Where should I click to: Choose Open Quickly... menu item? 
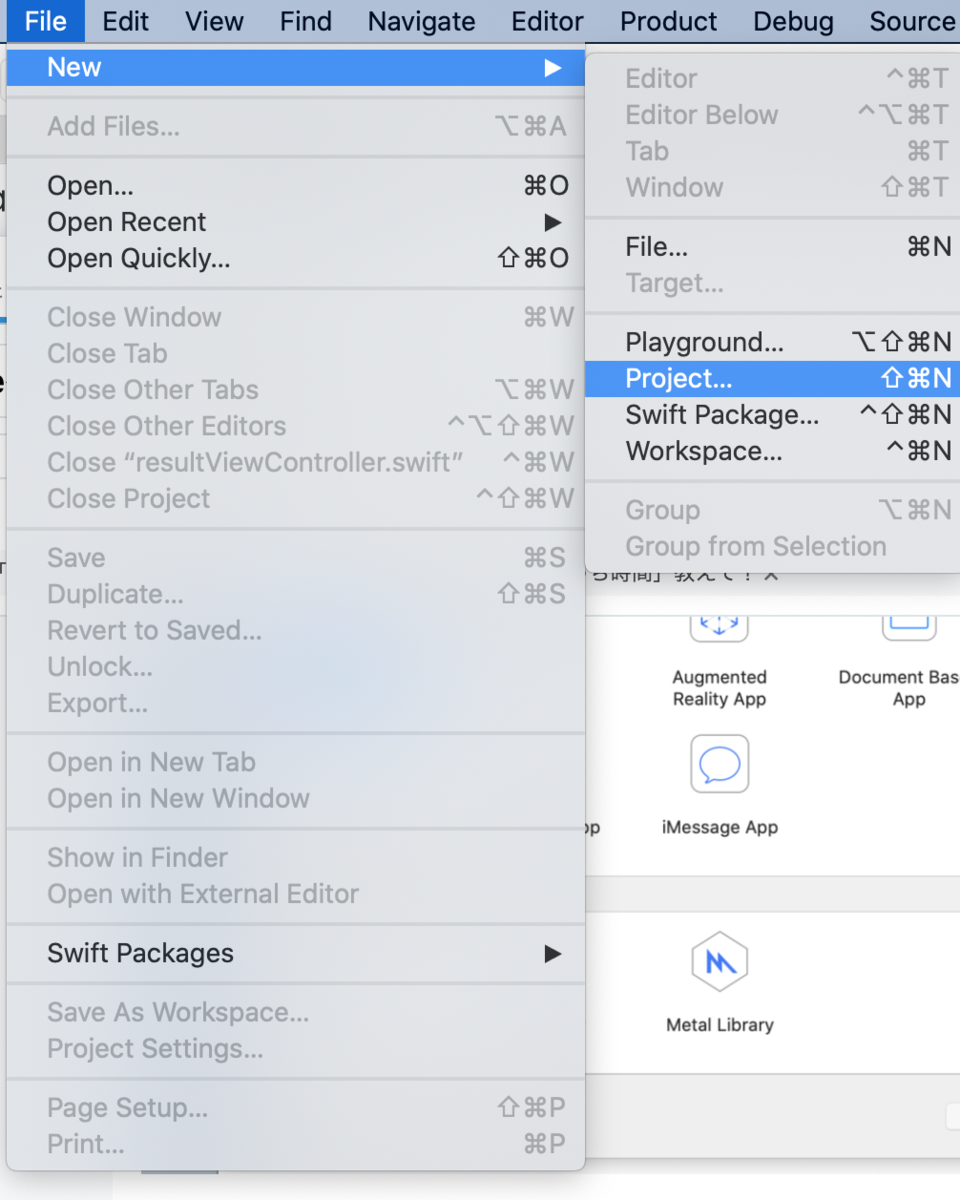pyautogui.click(x=138, y=259)
